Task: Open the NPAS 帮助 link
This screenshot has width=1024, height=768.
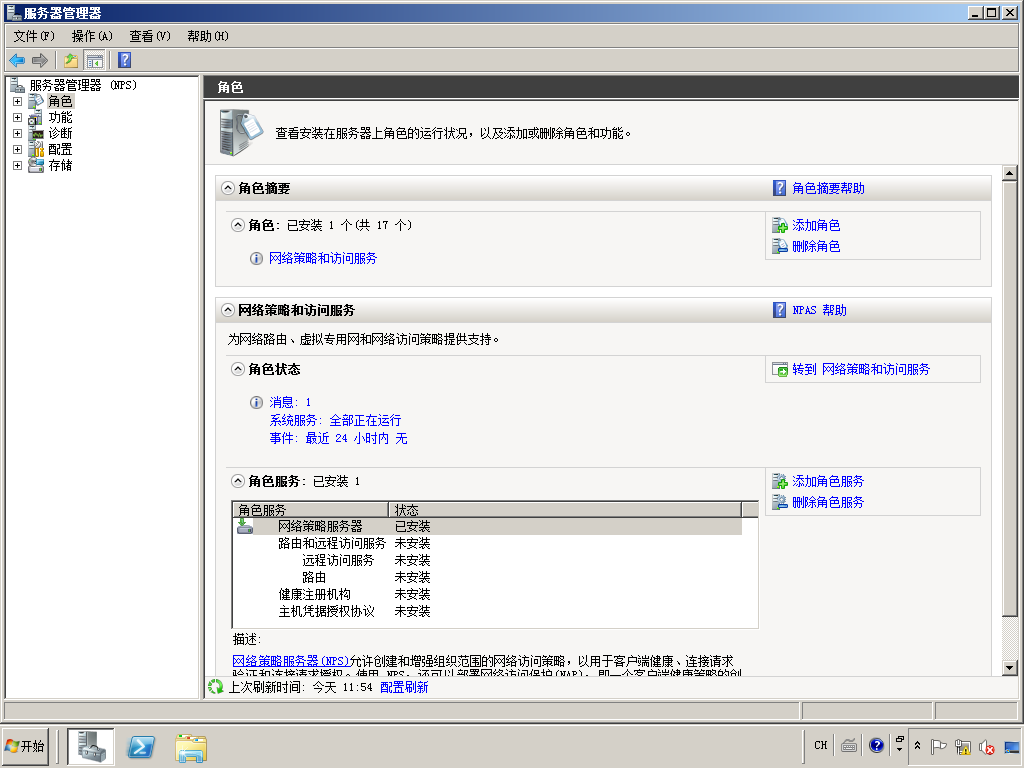Action: click(820, 310)
